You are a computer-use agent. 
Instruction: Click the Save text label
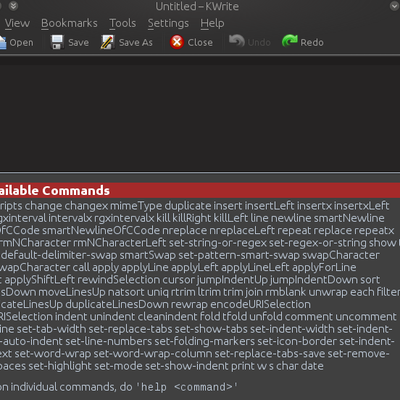coord(78,43)
